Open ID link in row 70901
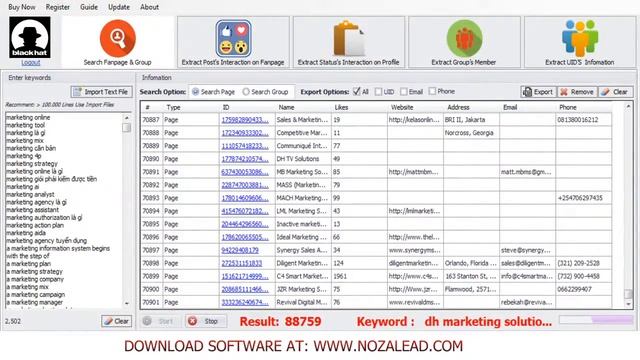Image resolution: width=640 pixels, height=360 pixels. point(245,302)
